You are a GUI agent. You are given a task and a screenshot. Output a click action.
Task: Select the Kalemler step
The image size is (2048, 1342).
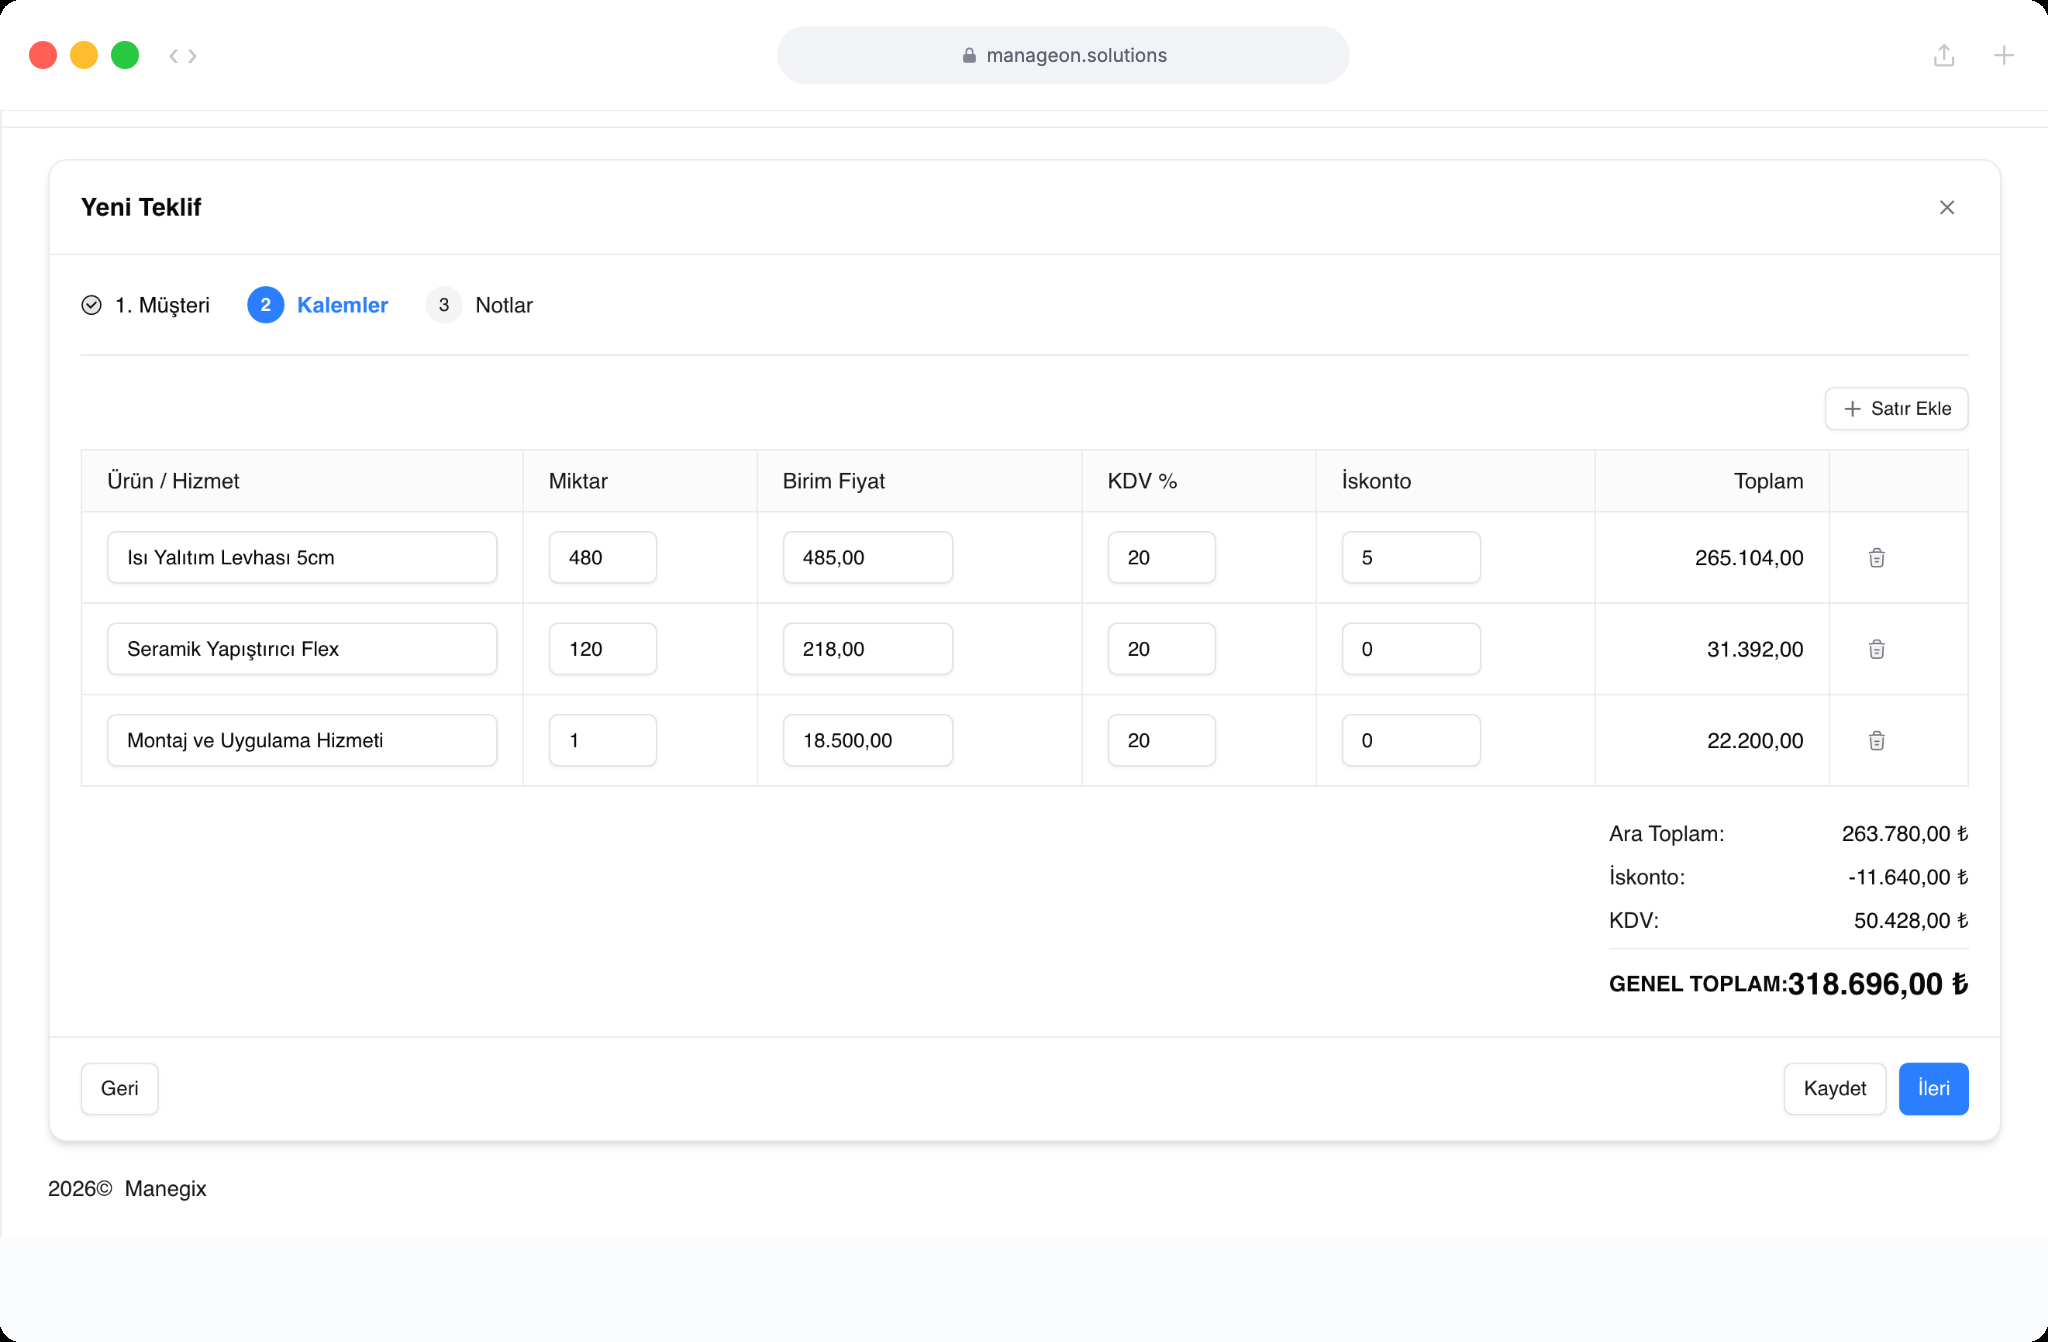coord(318,305)
